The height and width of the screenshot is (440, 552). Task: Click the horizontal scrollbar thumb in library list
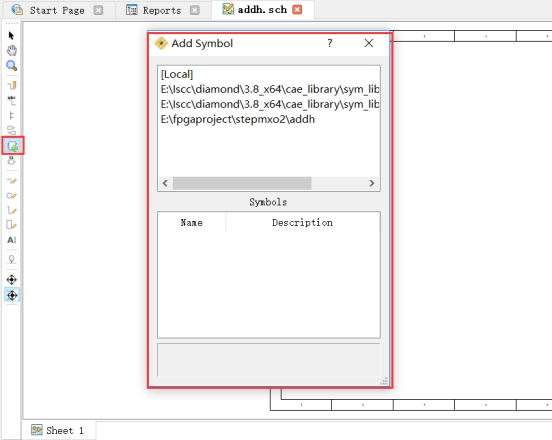click(x=242, y=183)
